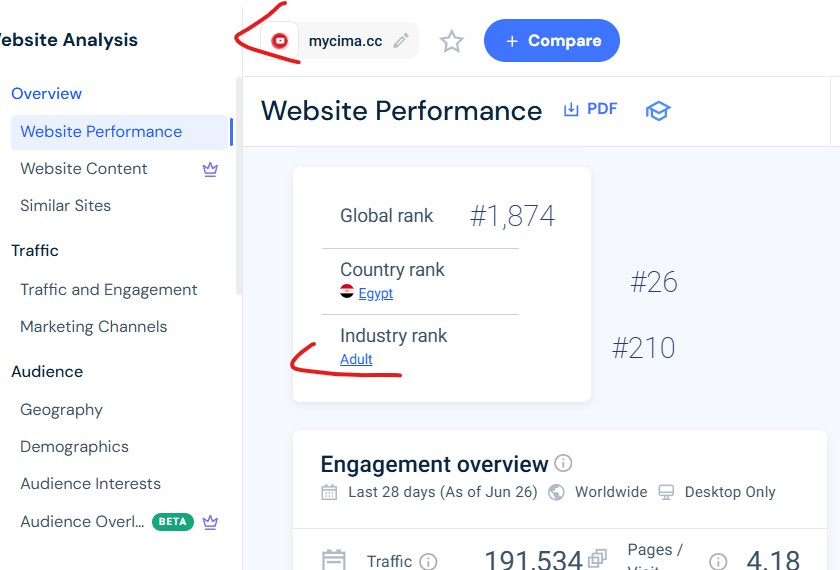
Task: Go to Traffic and Engagement
Action: pos(109,290)
